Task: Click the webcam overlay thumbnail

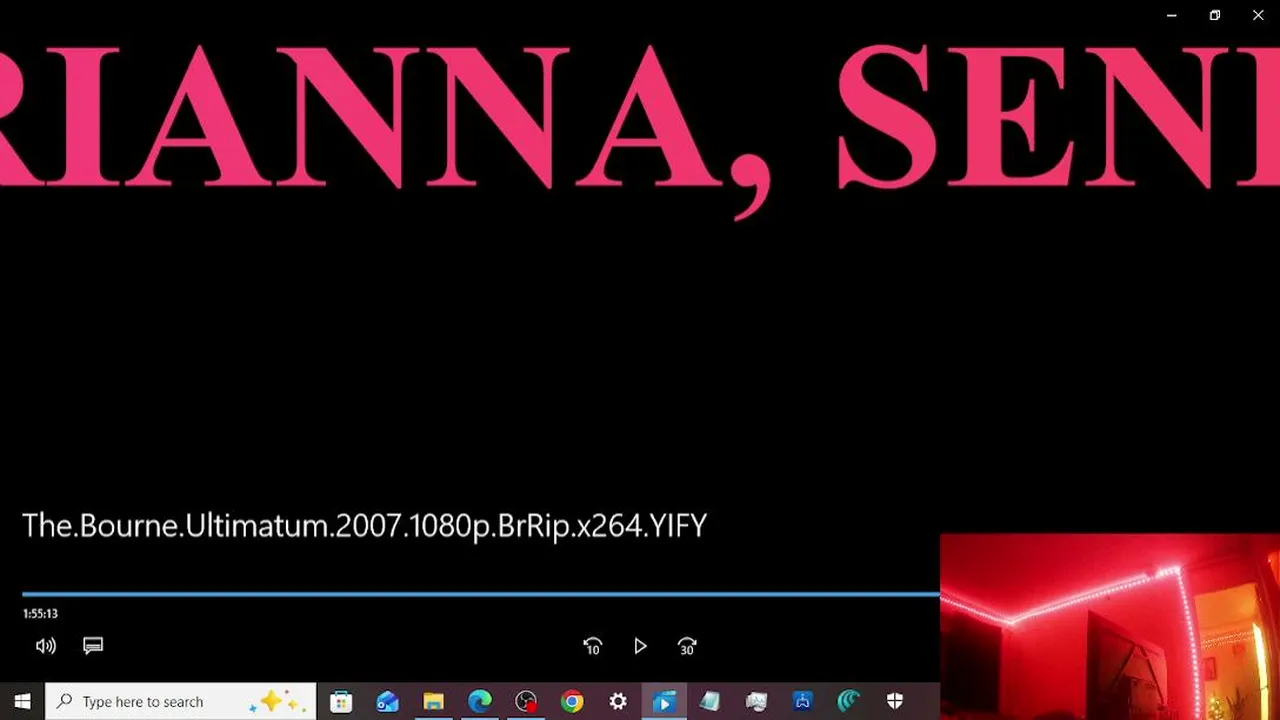Action: (1110, 627)
